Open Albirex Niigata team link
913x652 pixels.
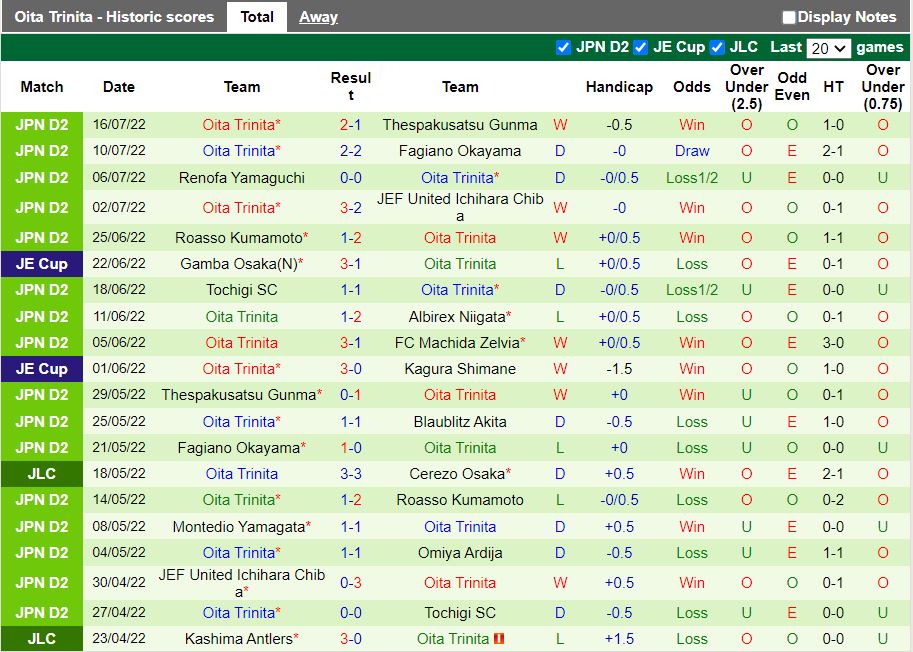pyautogui.click(x=459, y=317)
